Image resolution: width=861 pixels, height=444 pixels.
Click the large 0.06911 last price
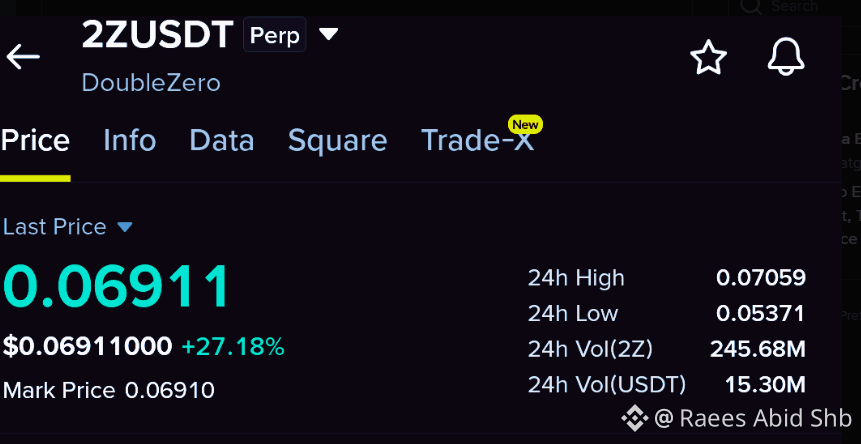pyautogui.click(x=116, y=287)
